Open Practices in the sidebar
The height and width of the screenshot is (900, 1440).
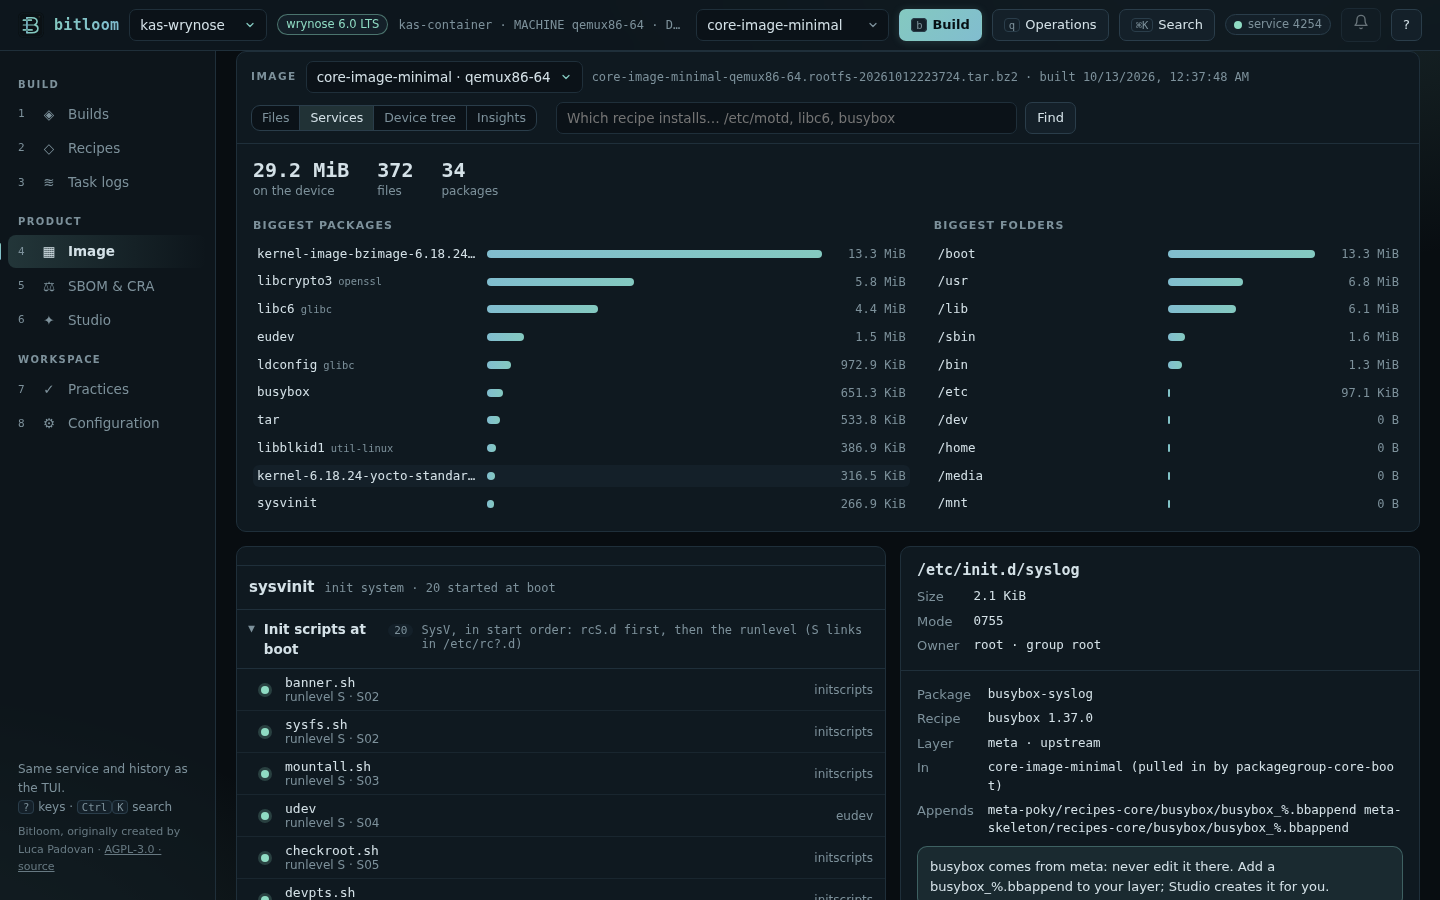click(x=107, y=390)
